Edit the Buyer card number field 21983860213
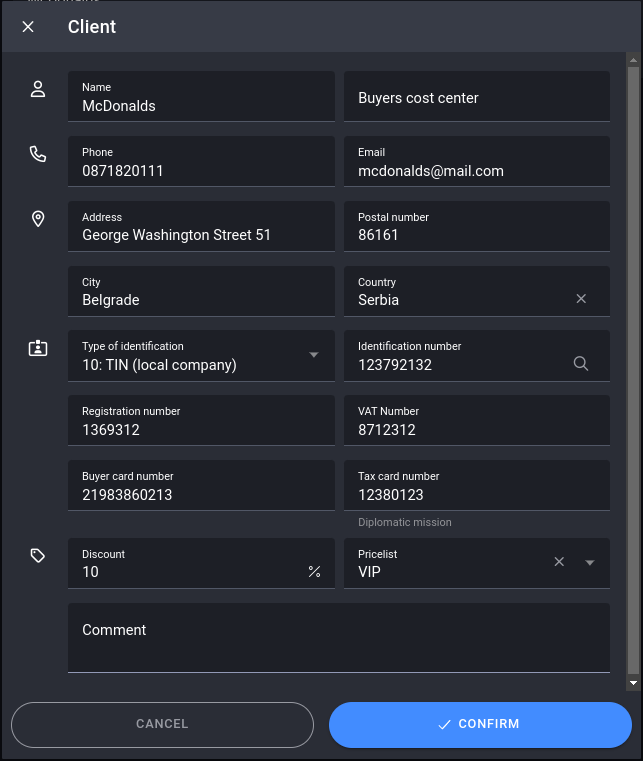 201,485
